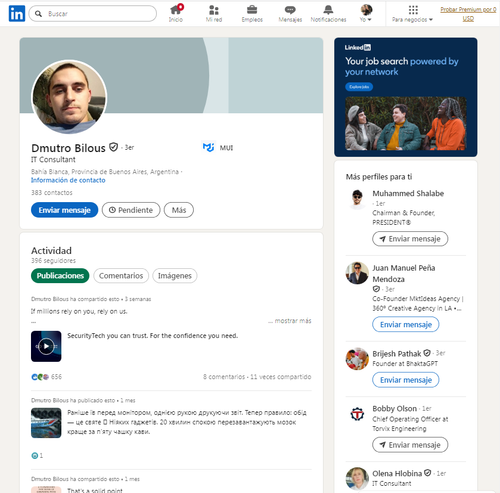Open Muhammed Shalabe avatar
Viewport: 500px width, 493px height.
click(x=357, y=199)
